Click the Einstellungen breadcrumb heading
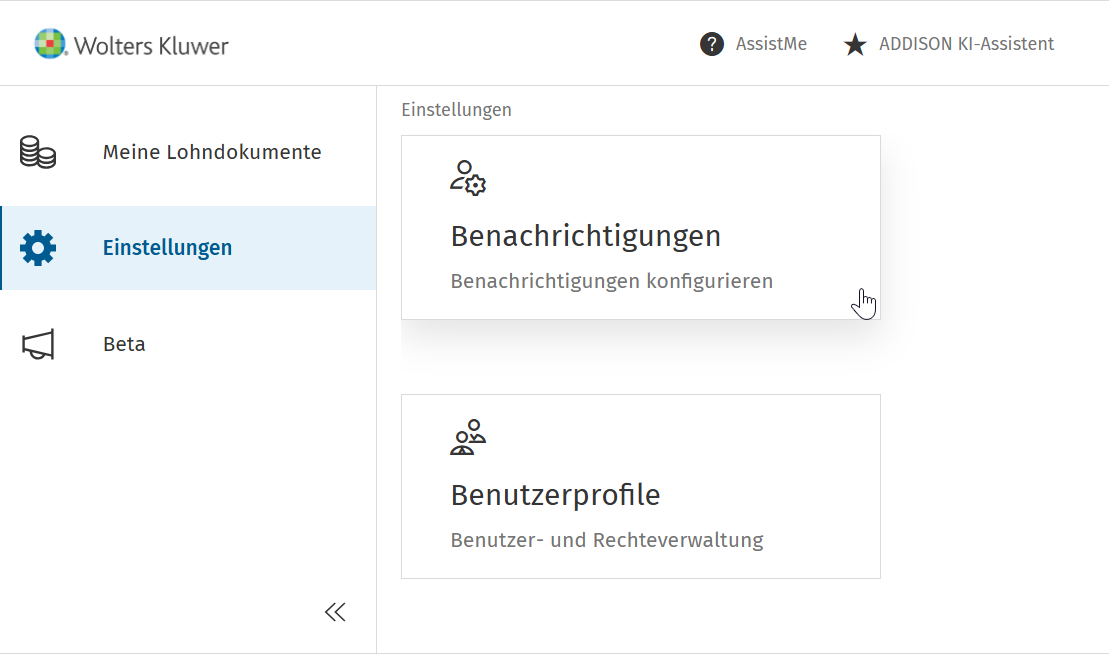1109x658 pixels. [456, 110]
